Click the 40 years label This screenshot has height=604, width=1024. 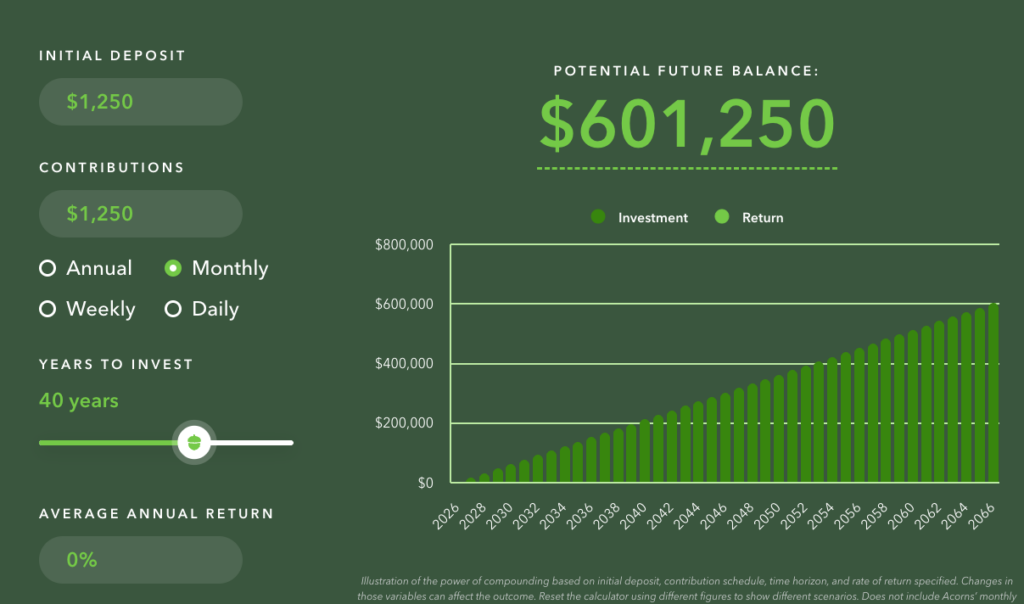[x=79, y=401]
